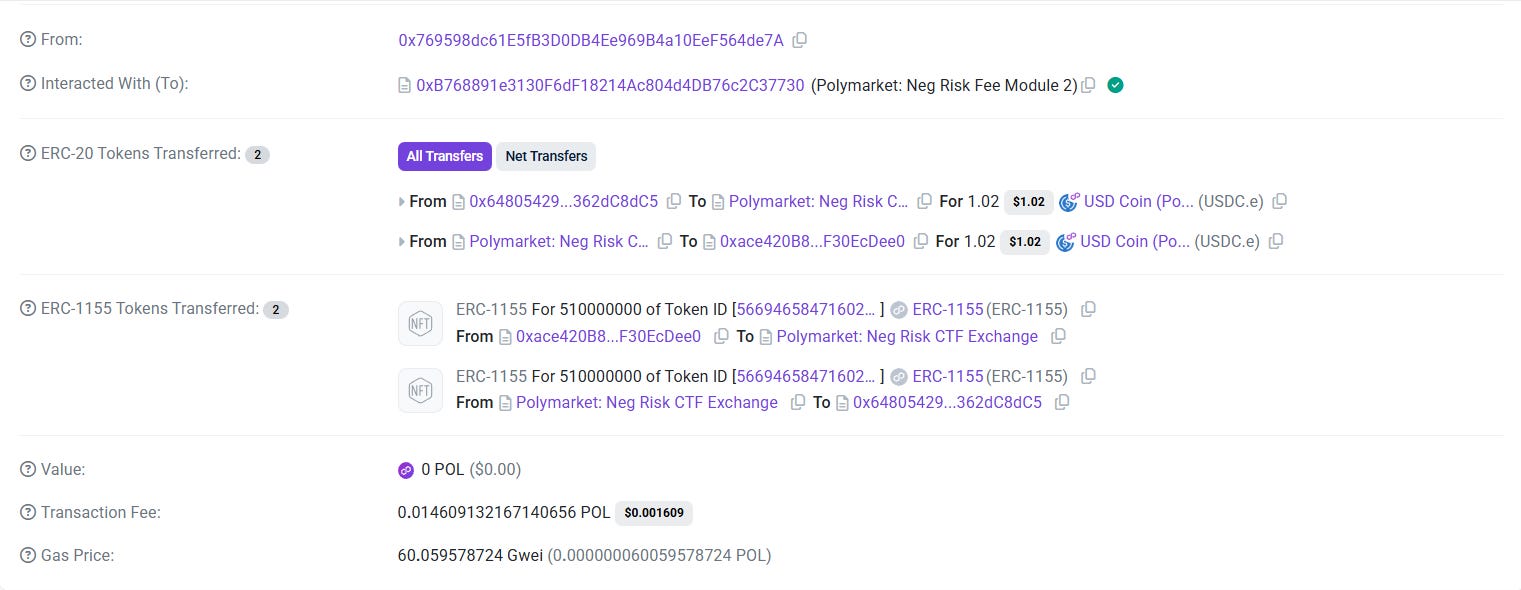Copy CTF Exchange recipient in first ERC-1155 transfer
1521x590 pixels.
point(1058,337)
